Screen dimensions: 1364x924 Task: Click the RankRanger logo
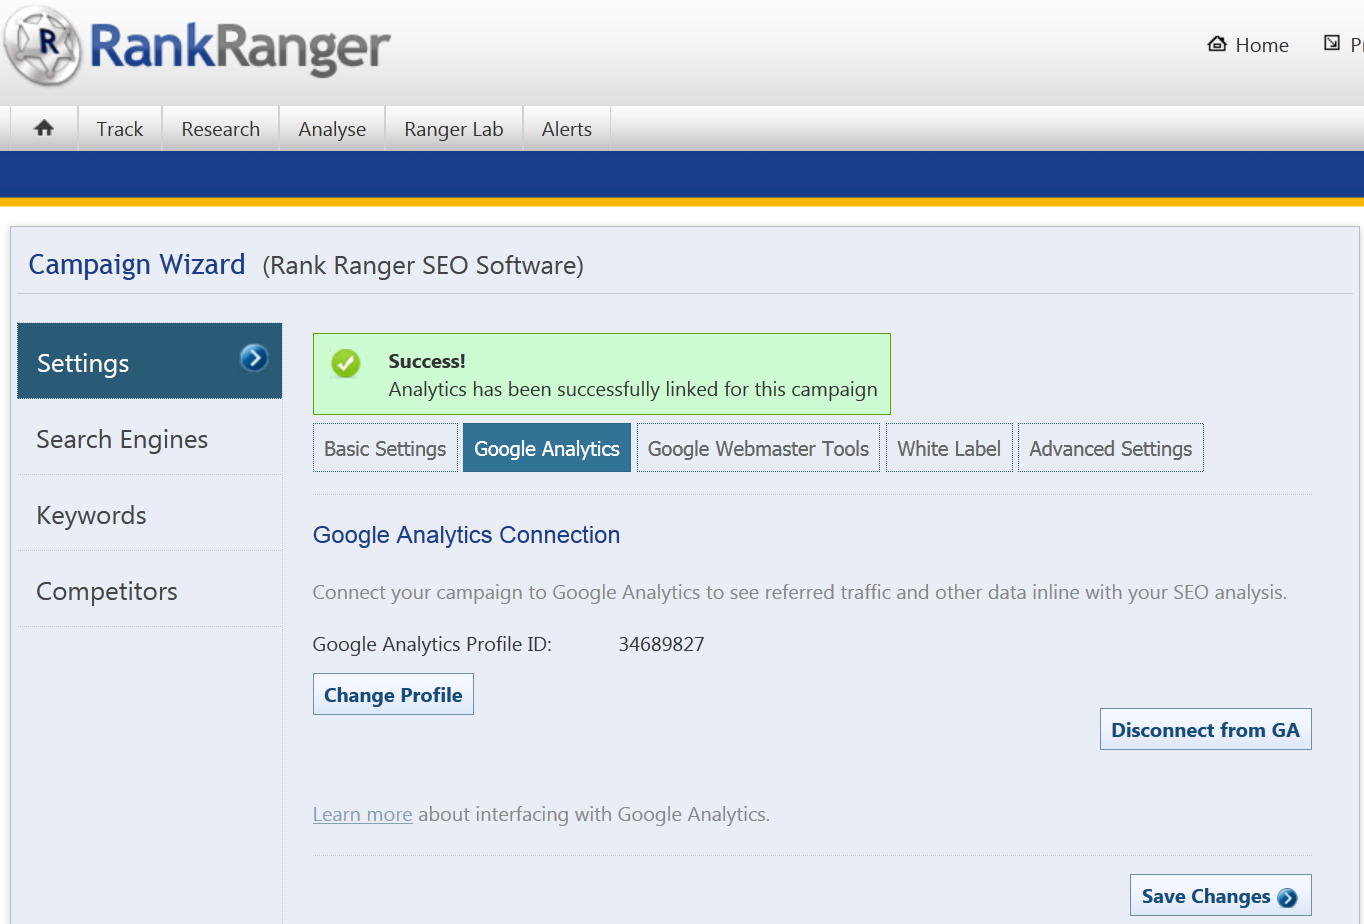(x=197, y=46)
